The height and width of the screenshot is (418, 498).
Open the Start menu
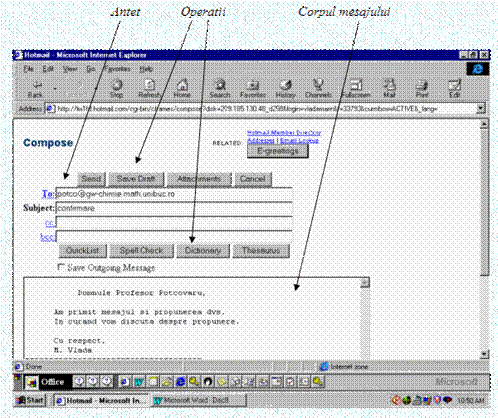pyautogui.click(x=30, y=400)
